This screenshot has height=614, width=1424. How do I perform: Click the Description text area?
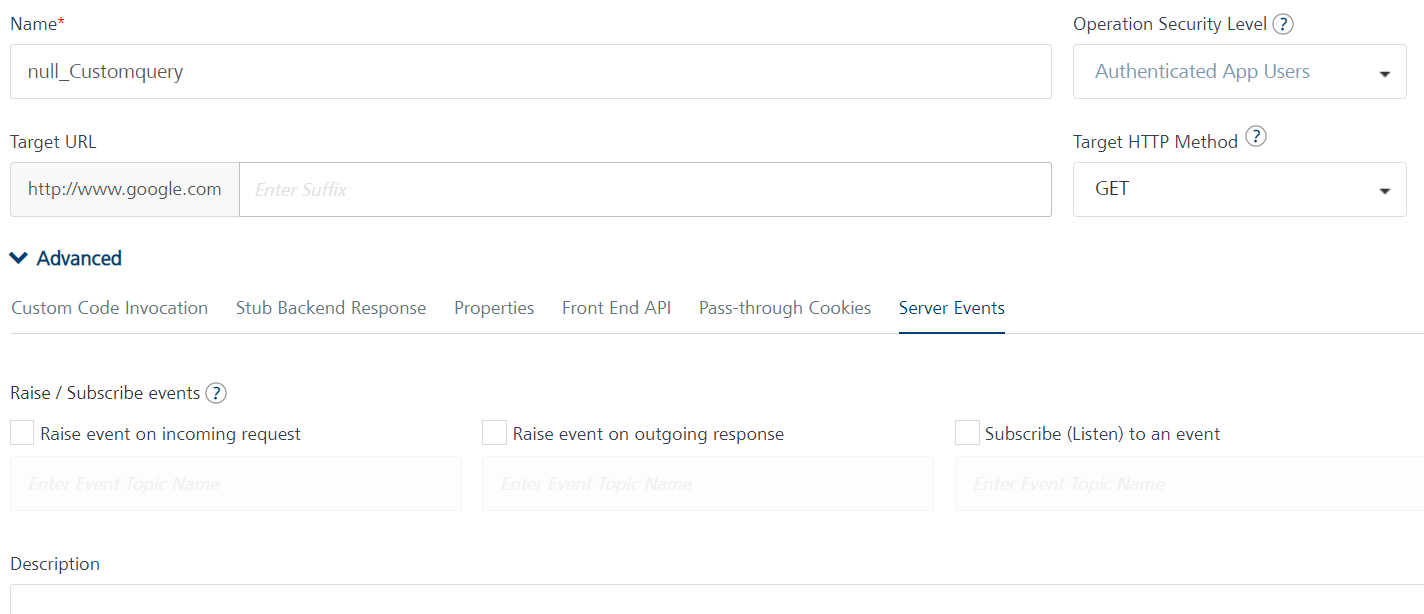(716, 600)
